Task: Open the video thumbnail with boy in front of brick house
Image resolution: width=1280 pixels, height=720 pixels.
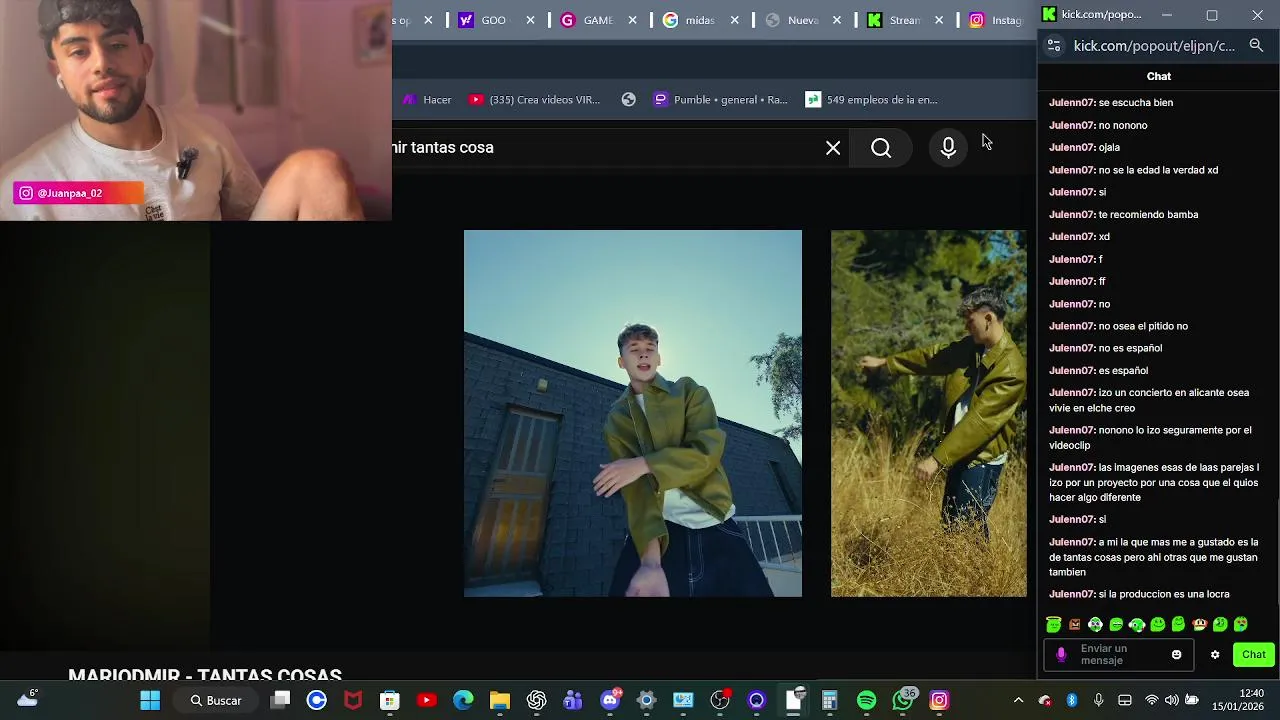Action: pos(633,413)
